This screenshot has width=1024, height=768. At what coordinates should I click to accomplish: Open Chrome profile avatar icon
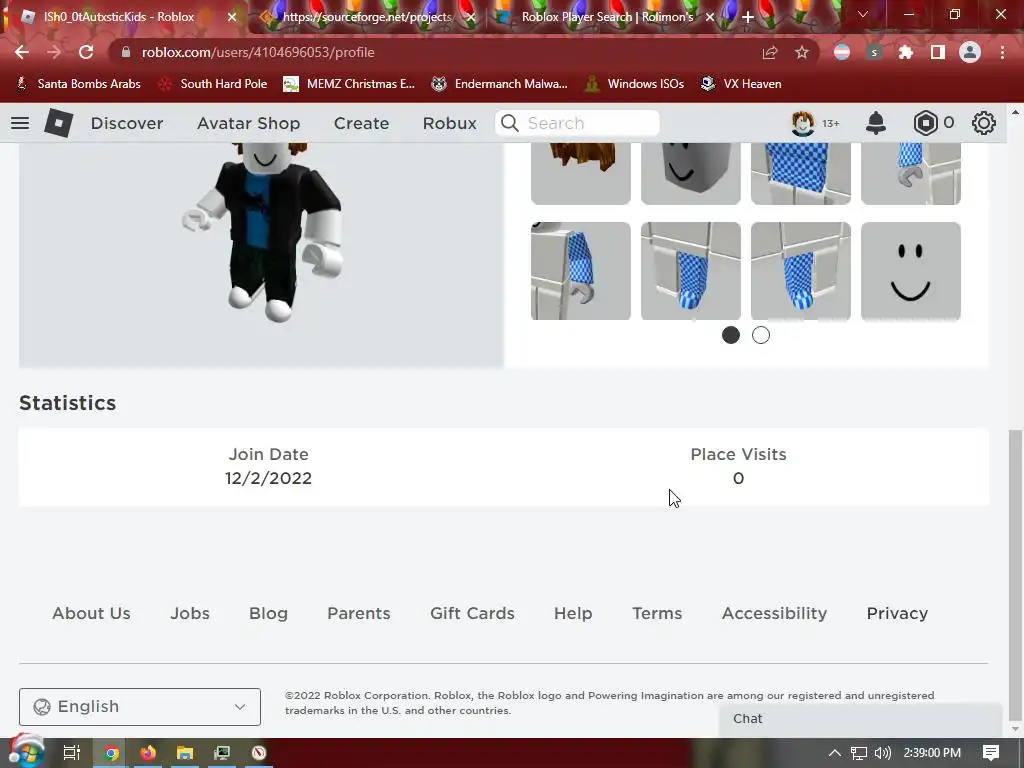(970, 52)
